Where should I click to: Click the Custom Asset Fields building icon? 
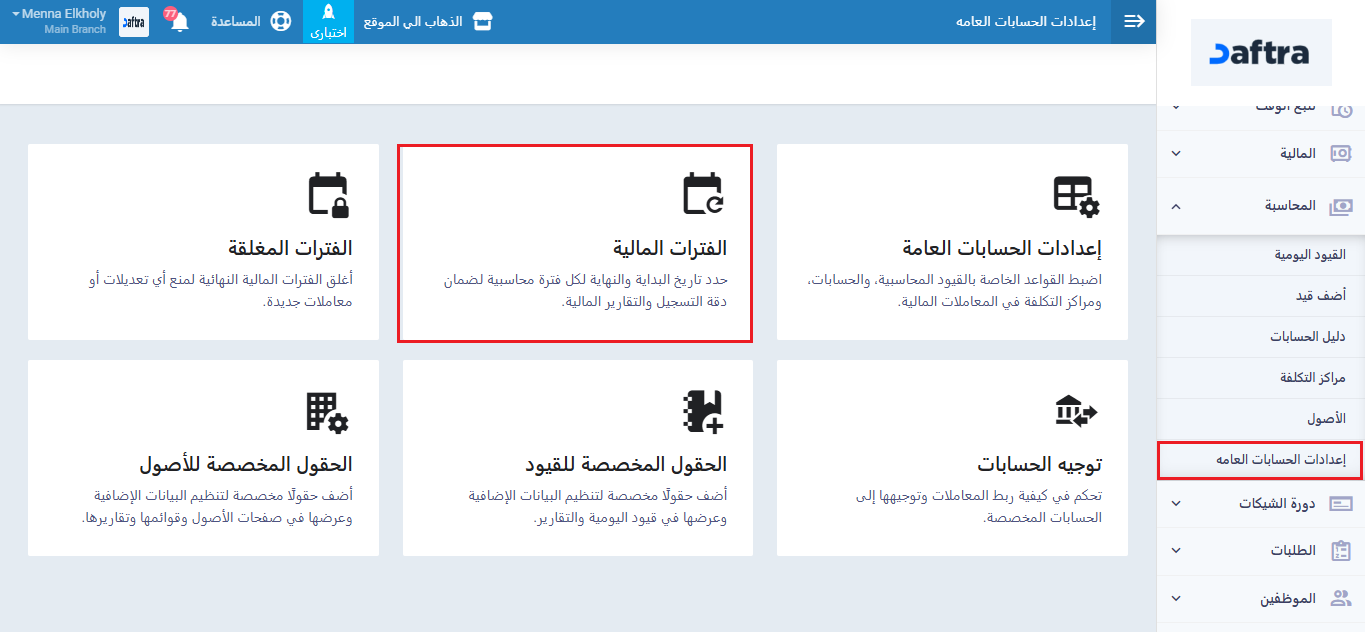[327, 411]
